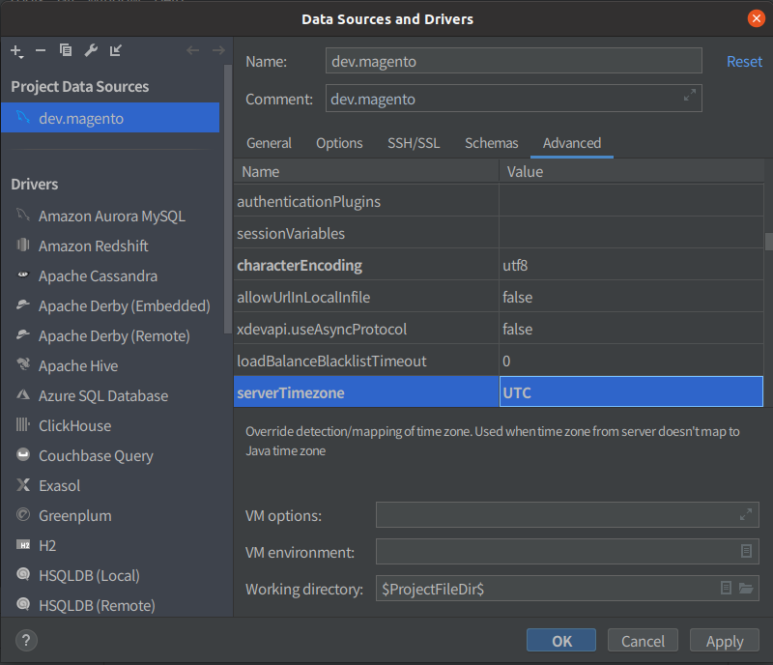Viewport: 773px width, 665px height.
Task: Expand the Comment field editor icon
Action: tap(690, 95)
